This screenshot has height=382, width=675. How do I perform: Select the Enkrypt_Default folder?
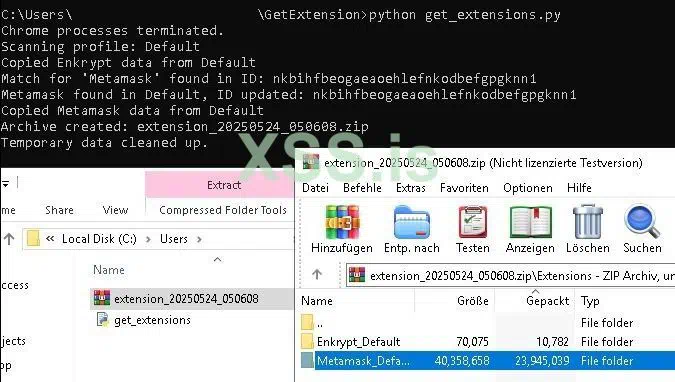(358, 342)
